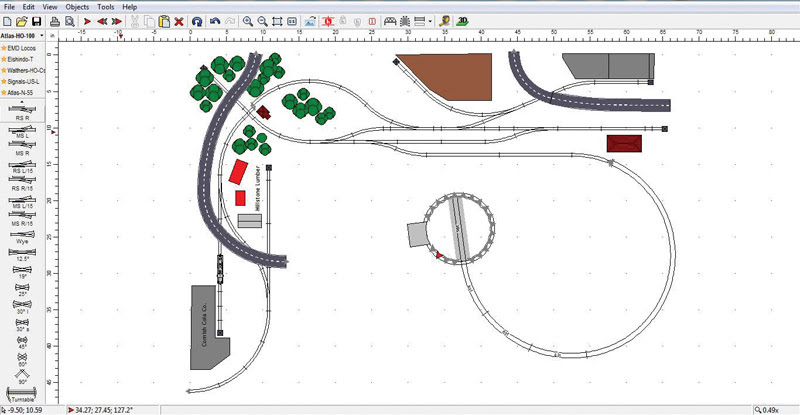Open the Tools menu
The image size is (800, 415).
[104, 7]
